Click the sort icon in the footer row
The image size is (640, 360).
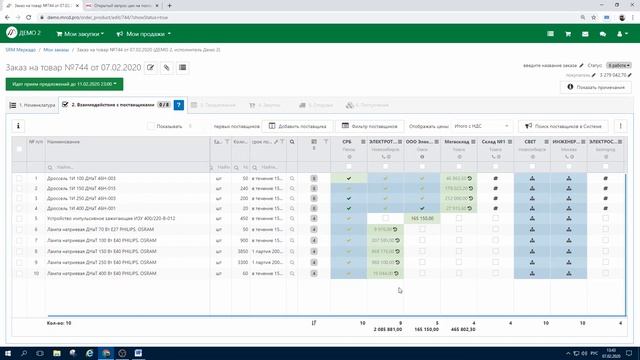pyautogui.click(x=314, y=323)
